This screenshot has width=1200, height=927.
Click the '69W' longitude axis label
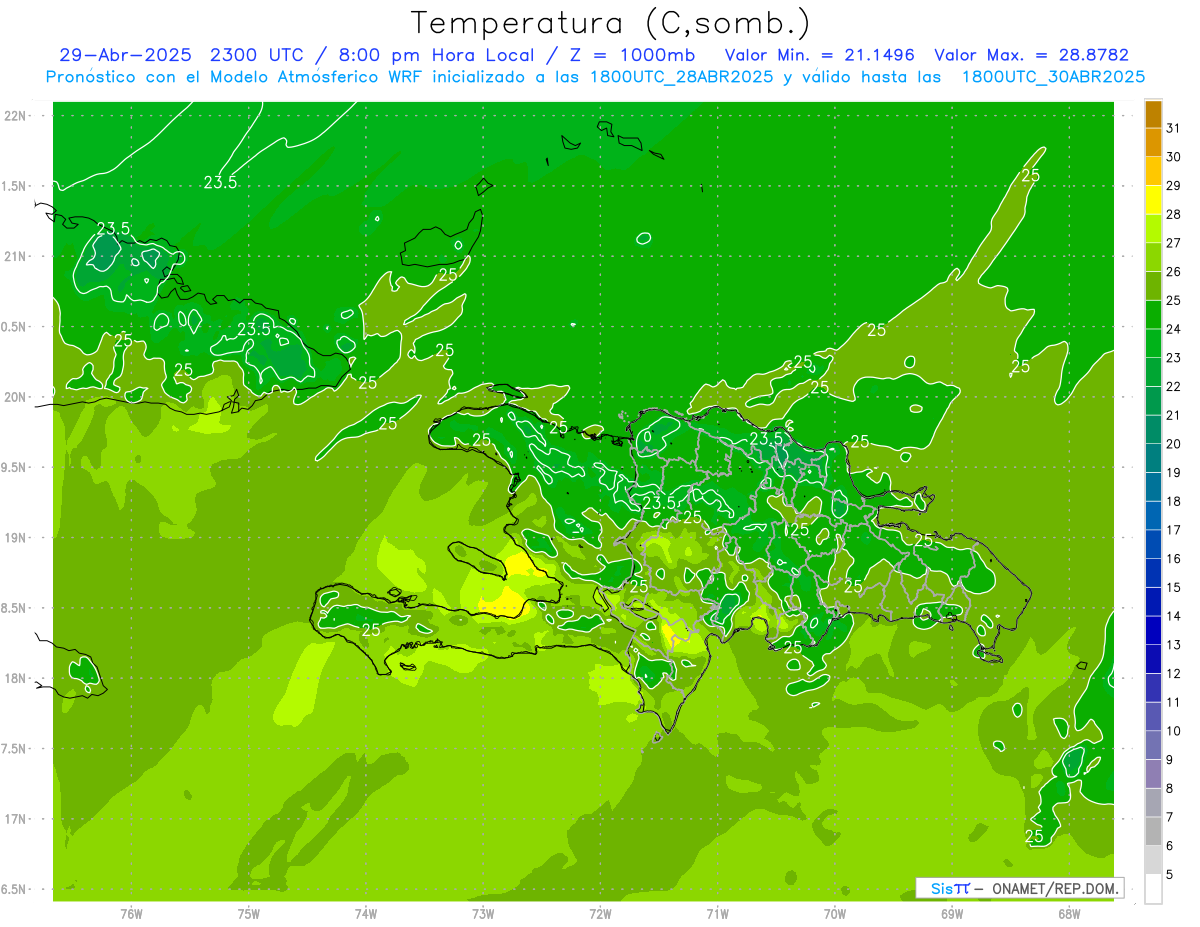[x=952, y=913]
